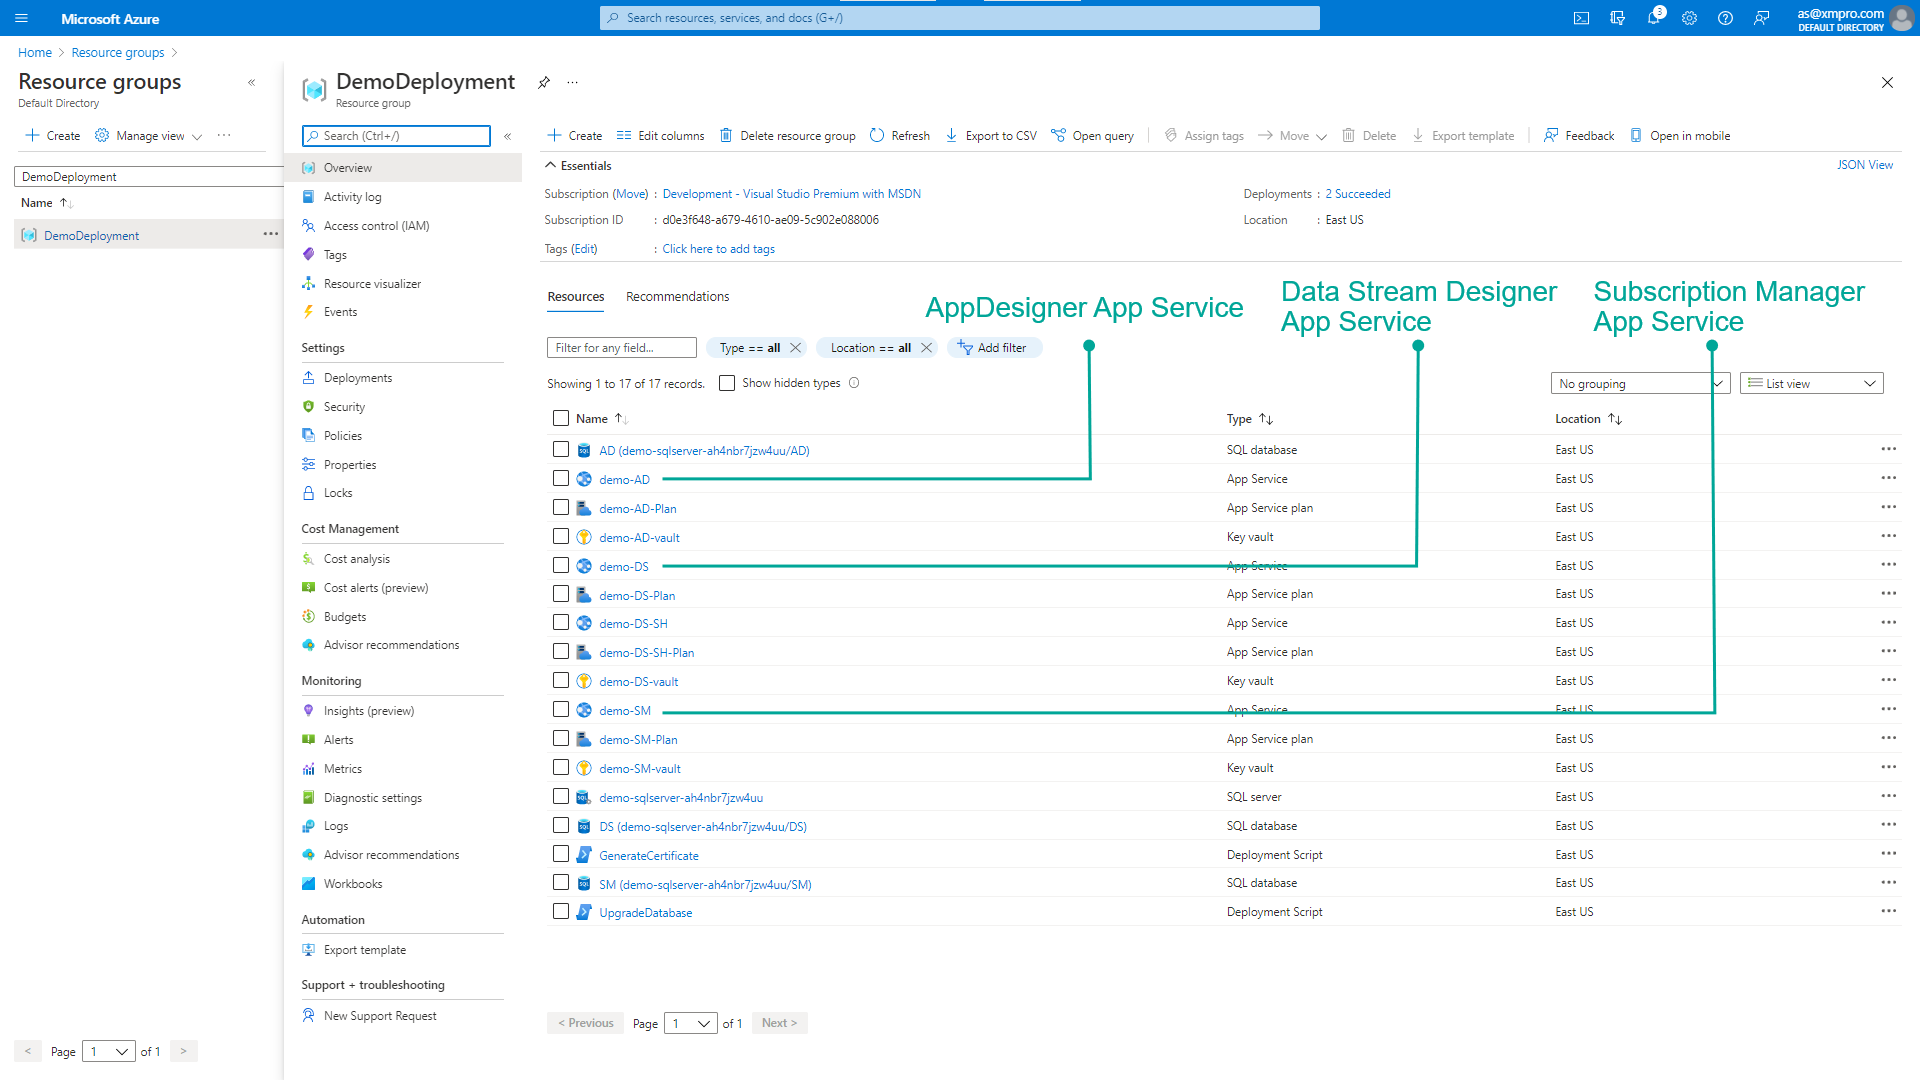Expand the Manage view dropdown
This screenshot has height=1080, width=1920.
click(149, 136)
